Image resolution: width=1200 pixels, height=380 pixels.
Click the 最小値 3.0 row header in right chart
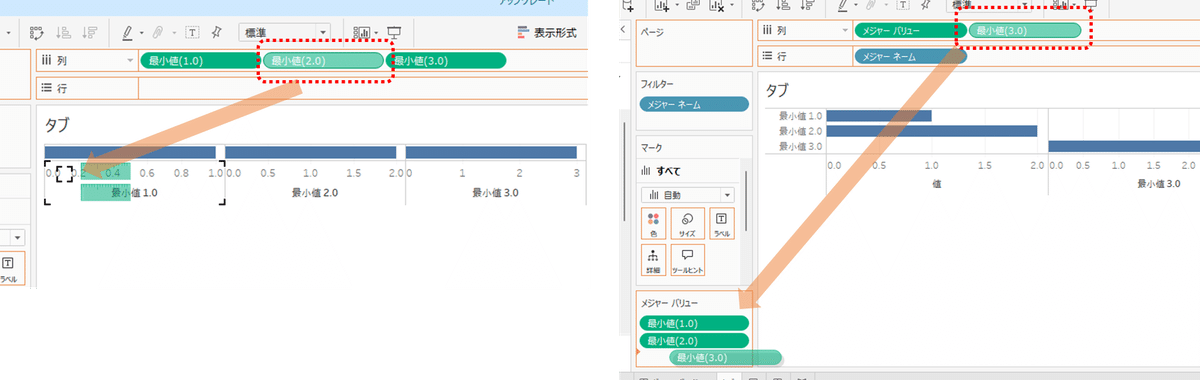(x=801, y=146)
